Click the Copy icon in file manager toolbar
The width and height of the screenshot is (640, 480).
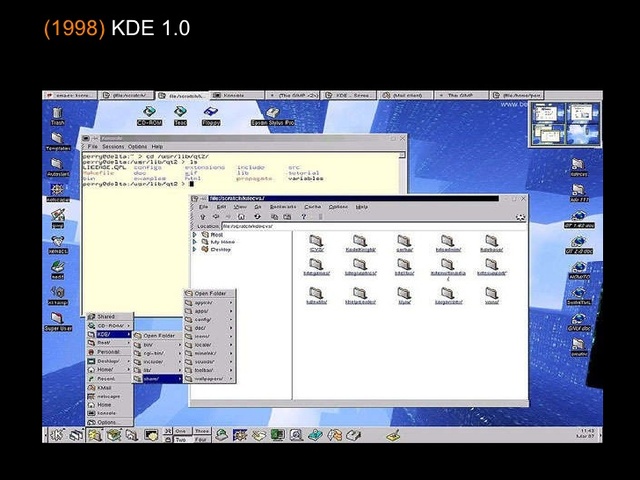[274, 217]
